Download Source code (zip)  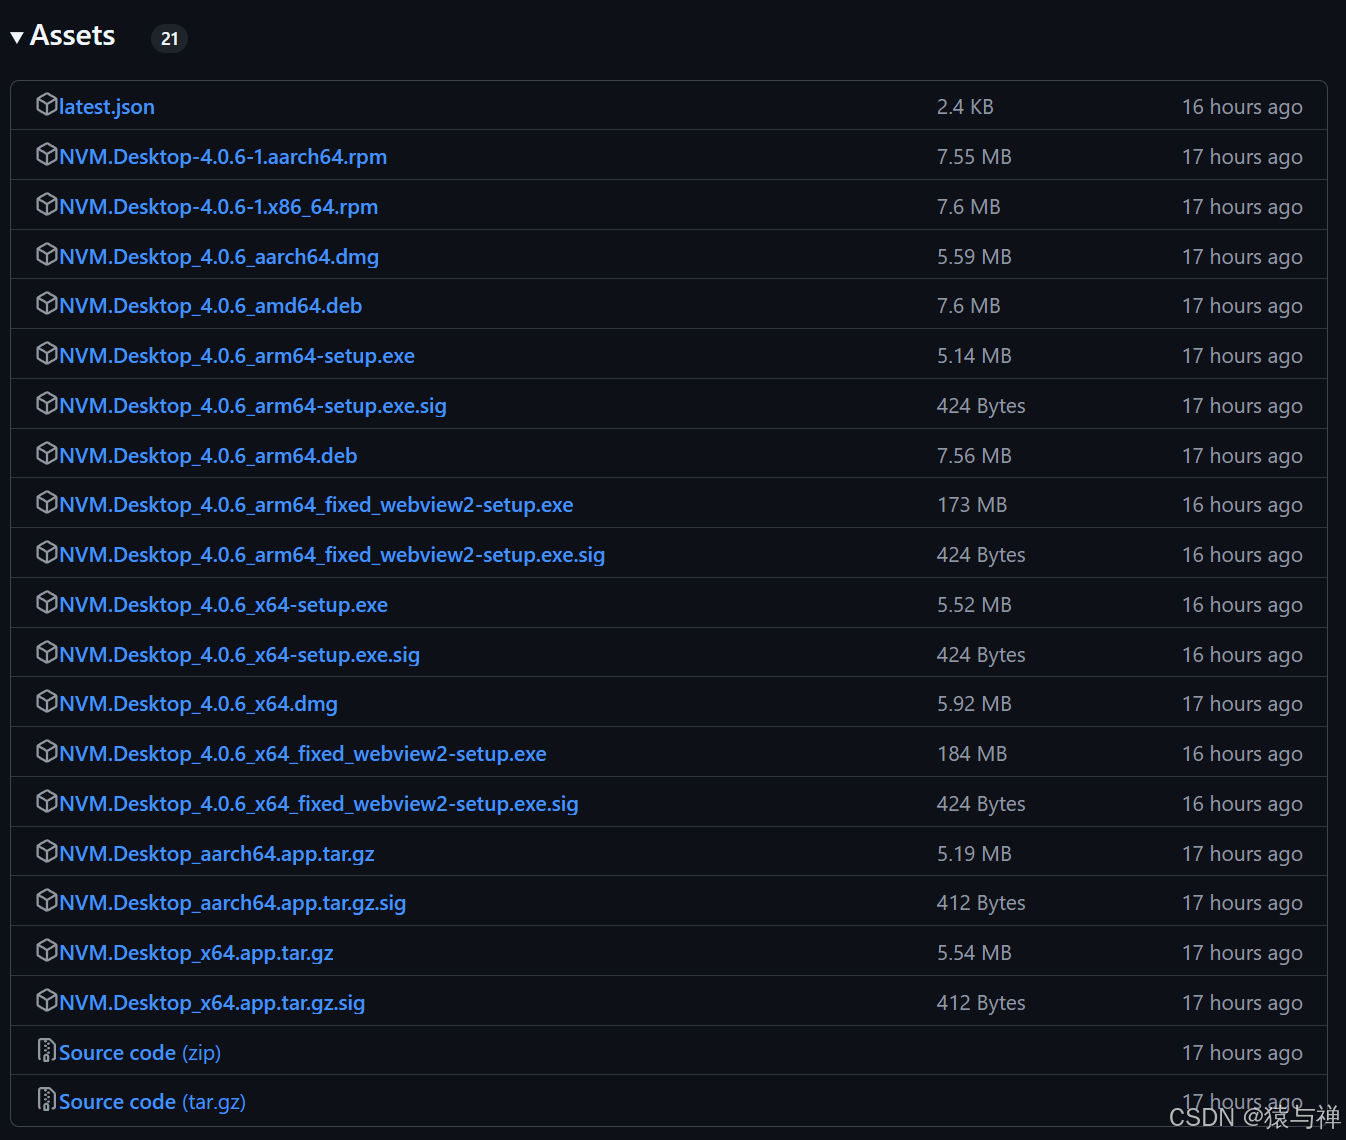point(140,1053)
